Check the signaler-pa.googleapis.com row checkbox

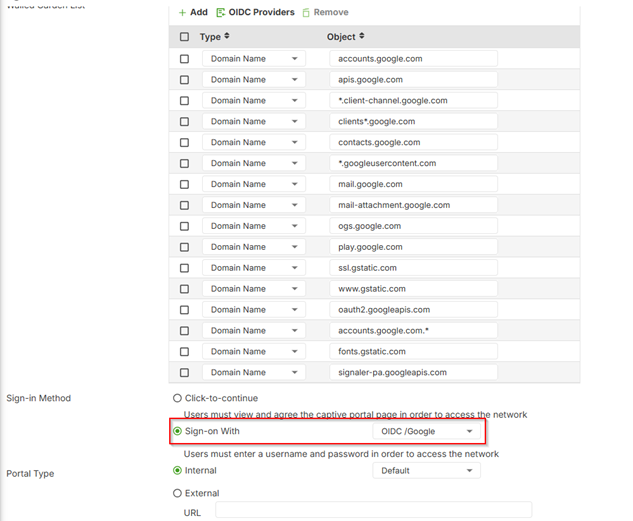pyautogui.click(x=184, y=372)
